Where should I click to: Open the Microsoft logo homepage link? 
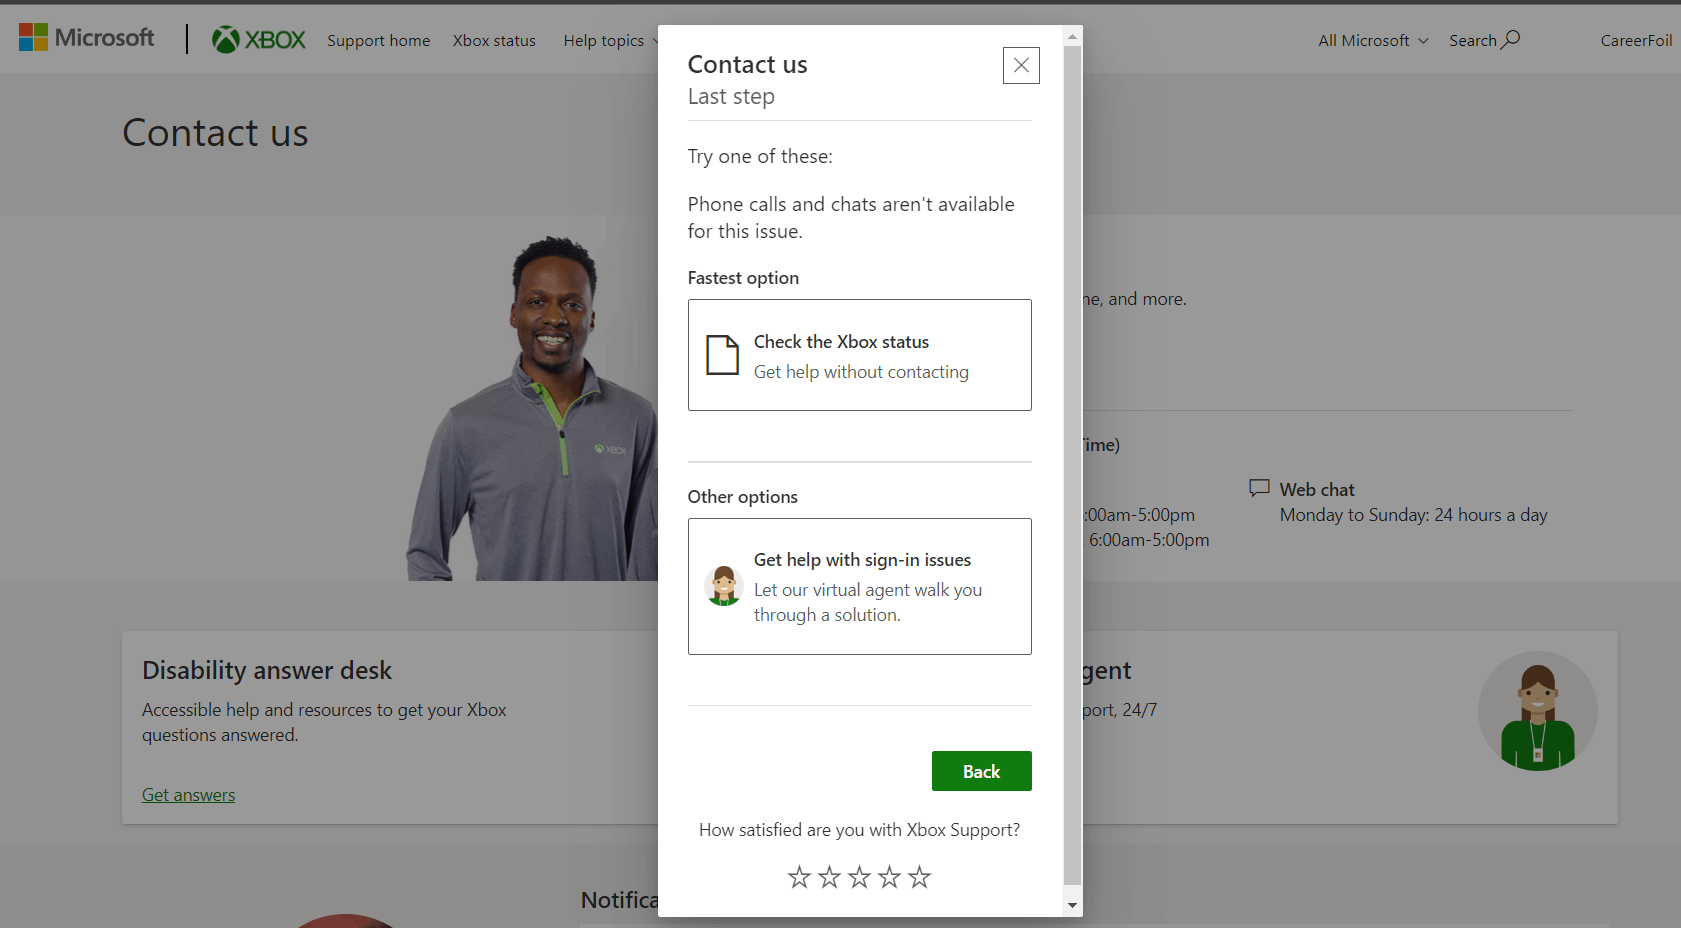87,38
